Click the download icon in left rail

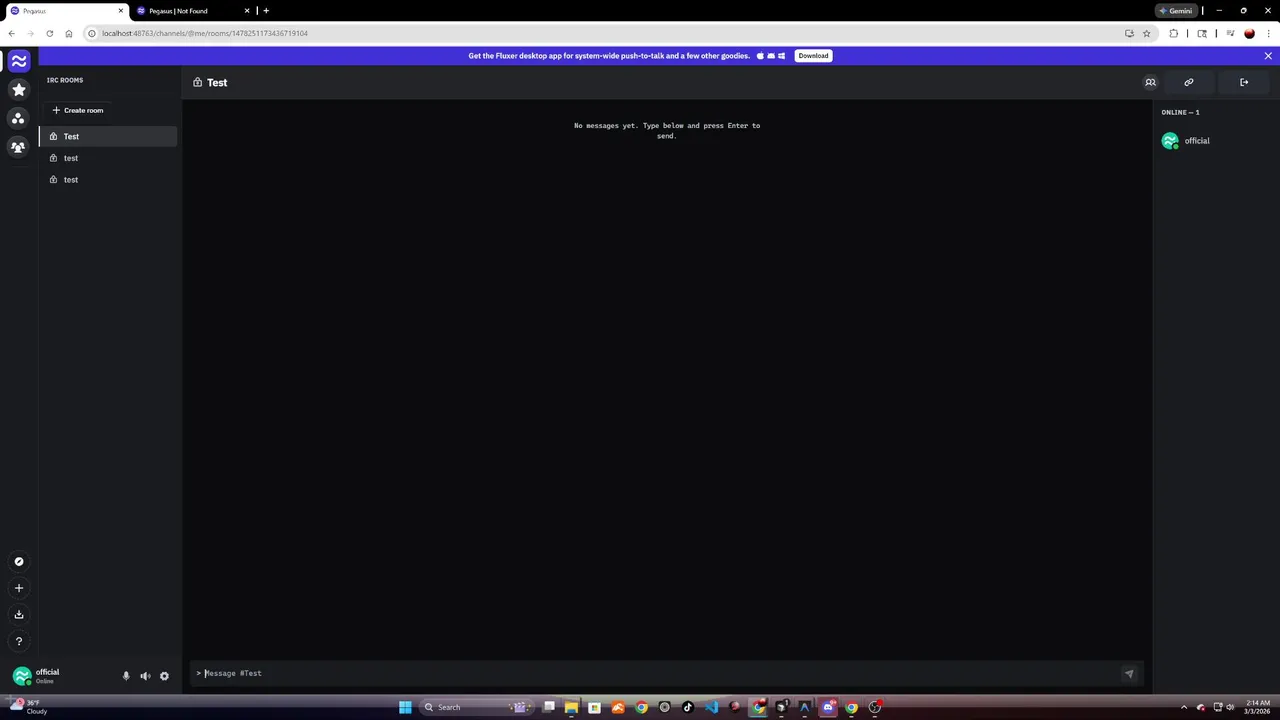tap(18, 615)
